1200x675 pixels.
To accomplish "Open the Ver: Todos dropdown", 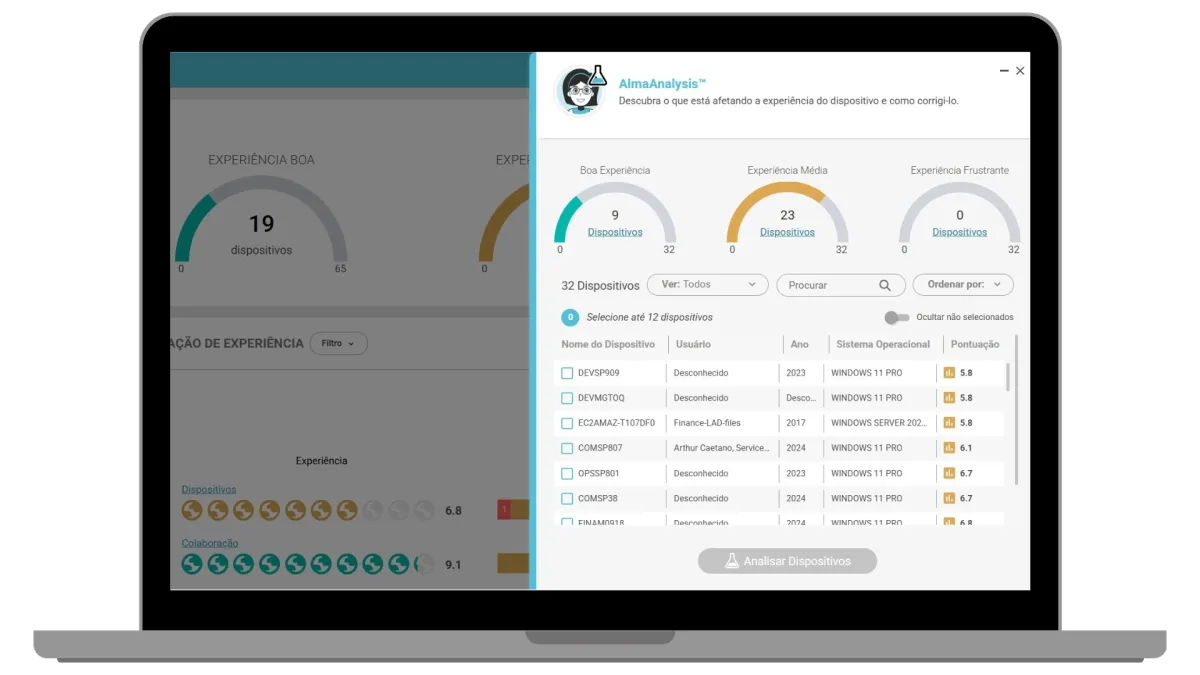I will [x=708, y=285].
